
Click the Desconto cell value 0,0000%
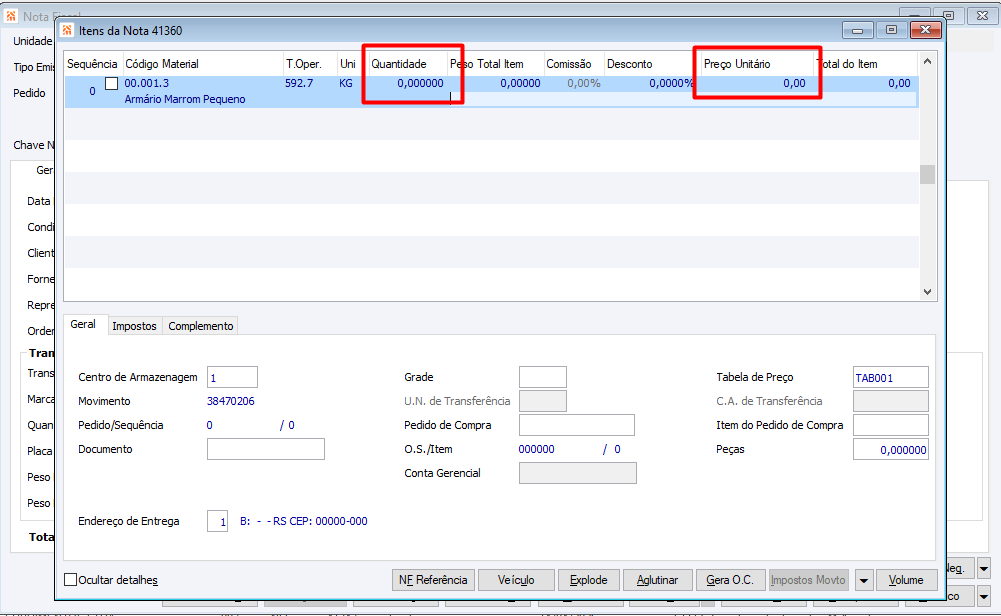pos(671,83)
